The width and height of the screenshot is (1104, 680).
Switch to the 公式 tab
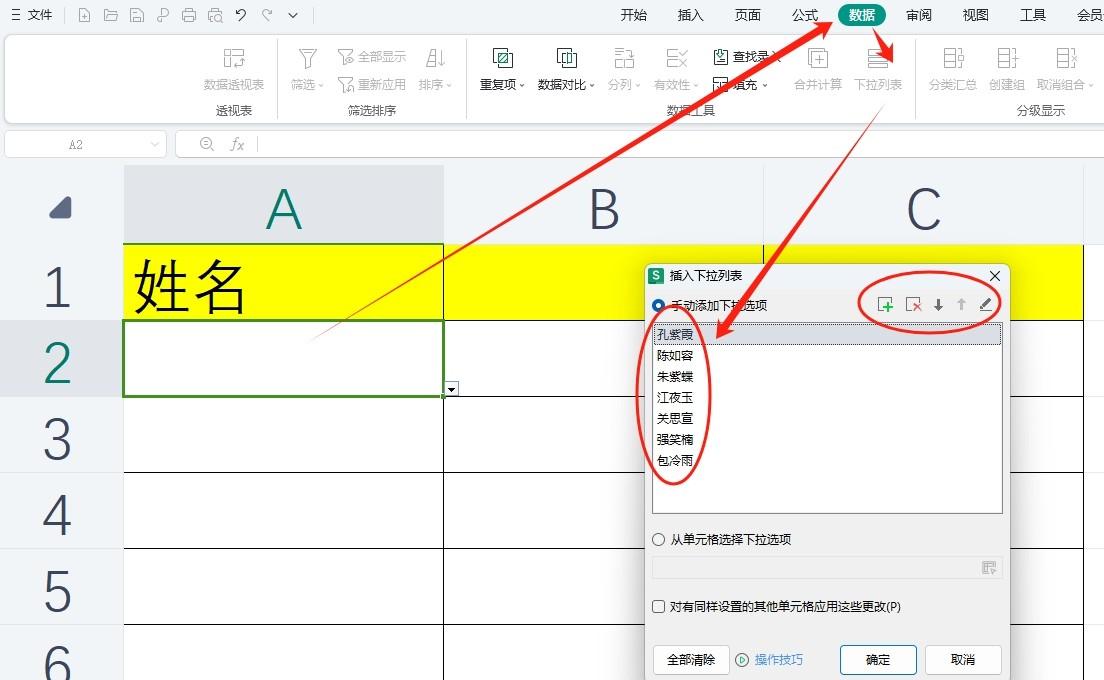point(804,15)
